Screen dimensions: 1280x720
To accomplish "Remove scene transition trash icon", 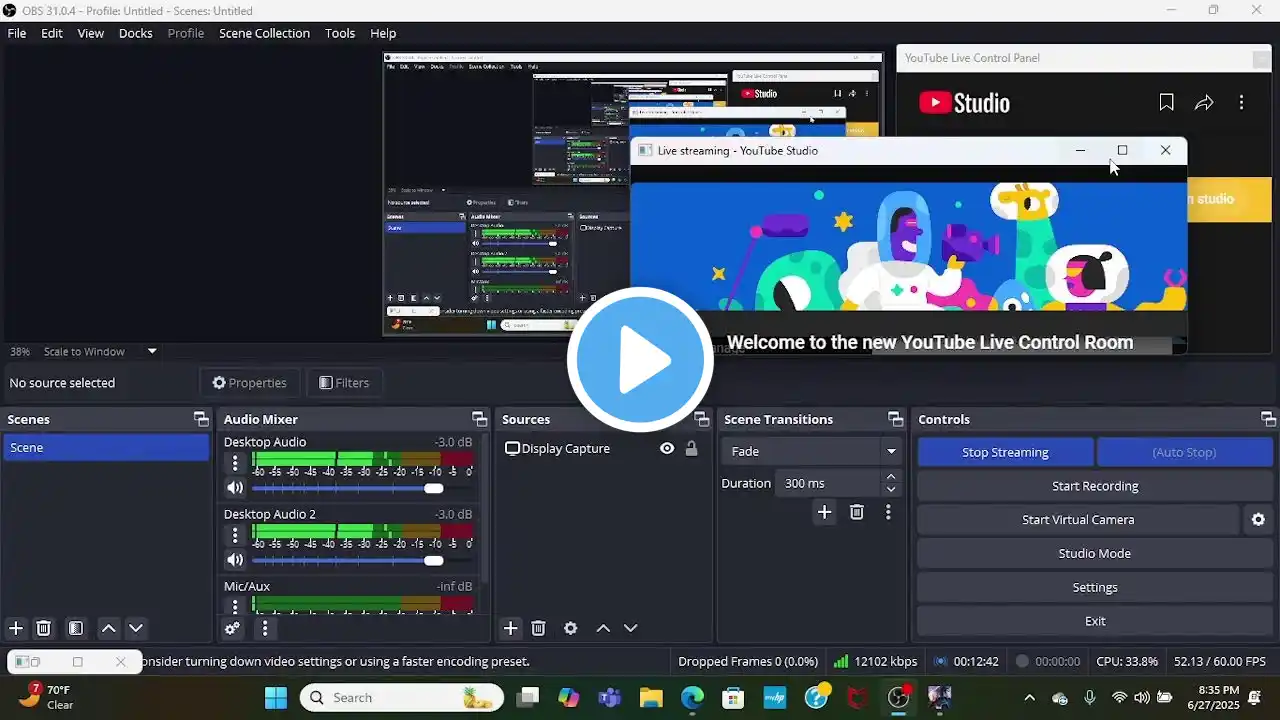I will (856, 512).
